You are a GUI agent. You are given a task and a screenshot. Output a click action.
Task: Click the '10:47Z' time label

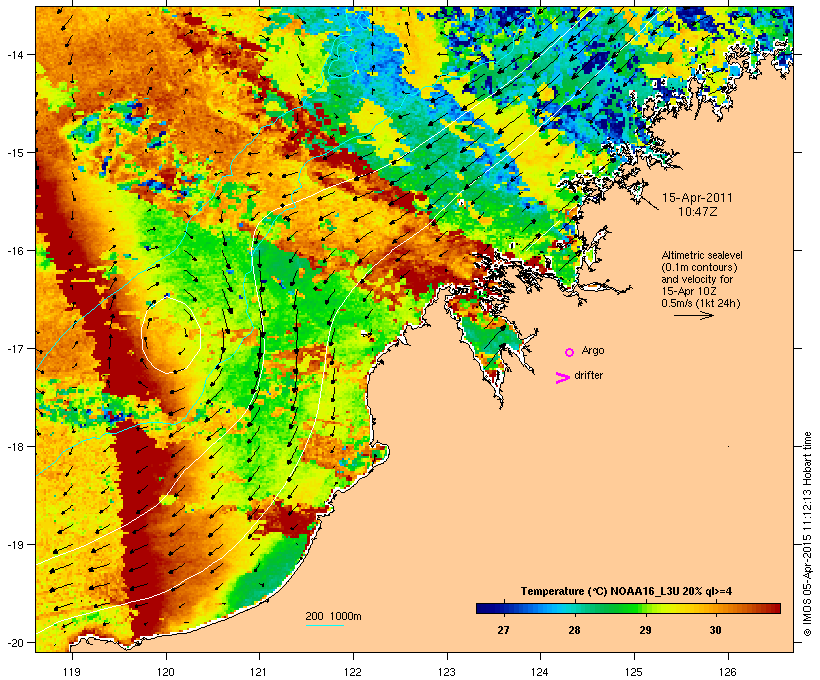pyautogui.click(x=697, y=212)
